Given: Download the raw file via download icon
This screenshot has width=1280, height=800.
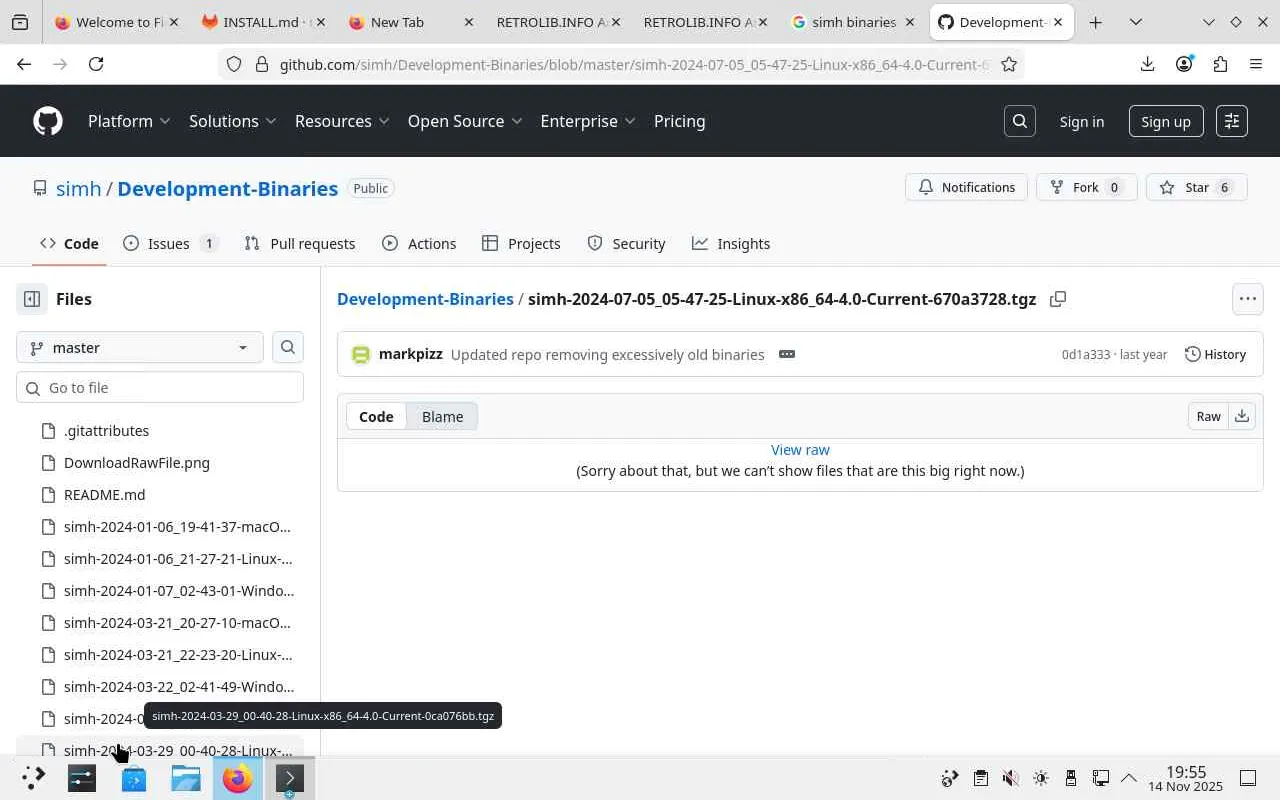Looking at the screenshot, I should [1241, 416].
